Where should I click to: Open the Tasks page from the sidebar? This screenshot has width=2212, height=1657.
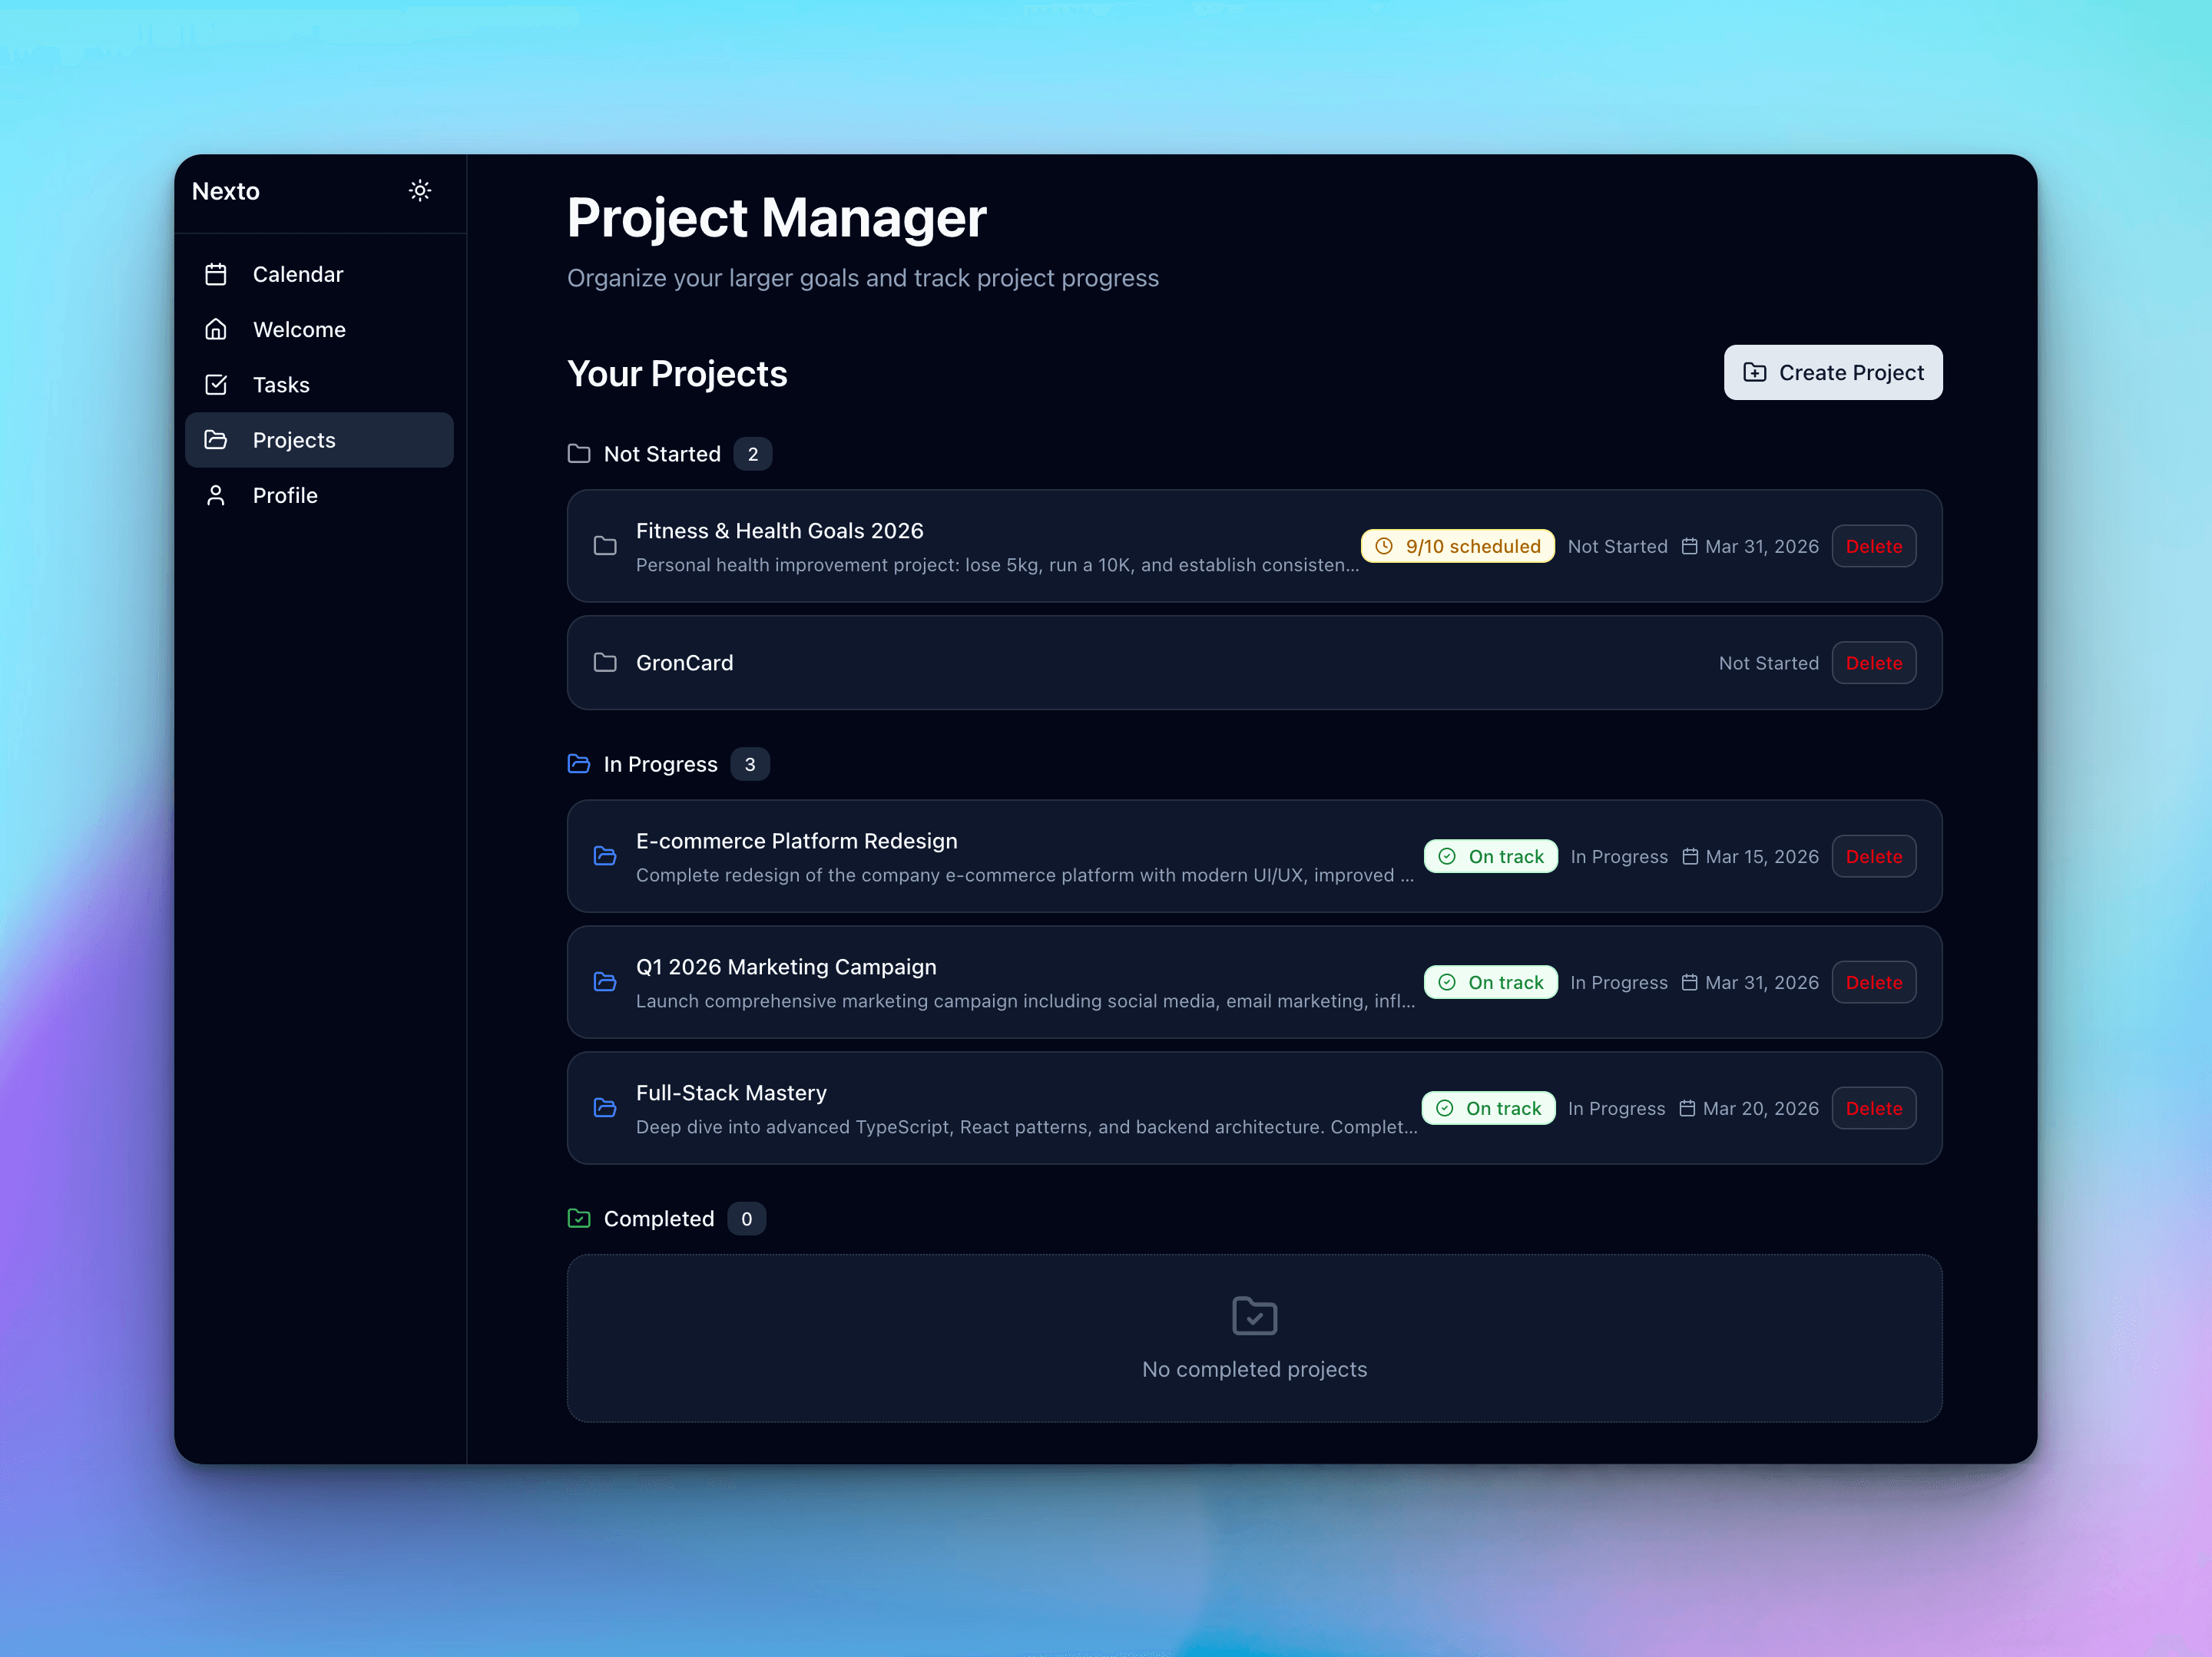[x=281, y=384]
